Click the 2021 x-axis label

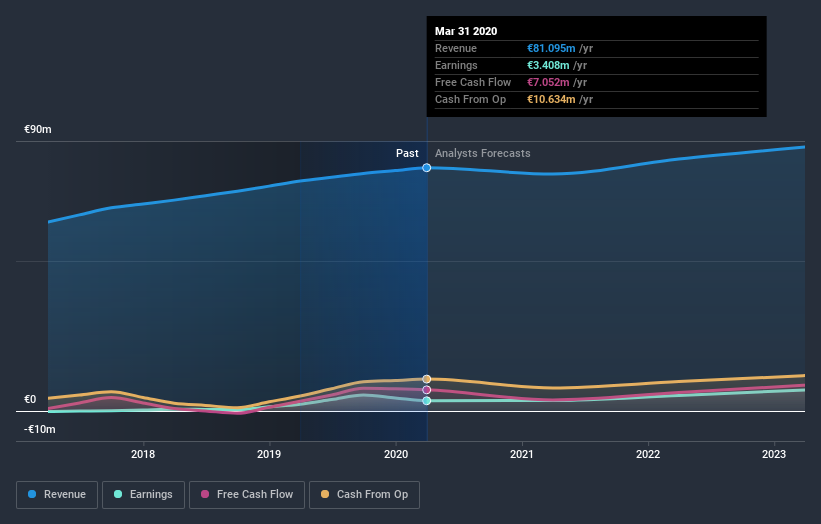[x=522, y=454]
